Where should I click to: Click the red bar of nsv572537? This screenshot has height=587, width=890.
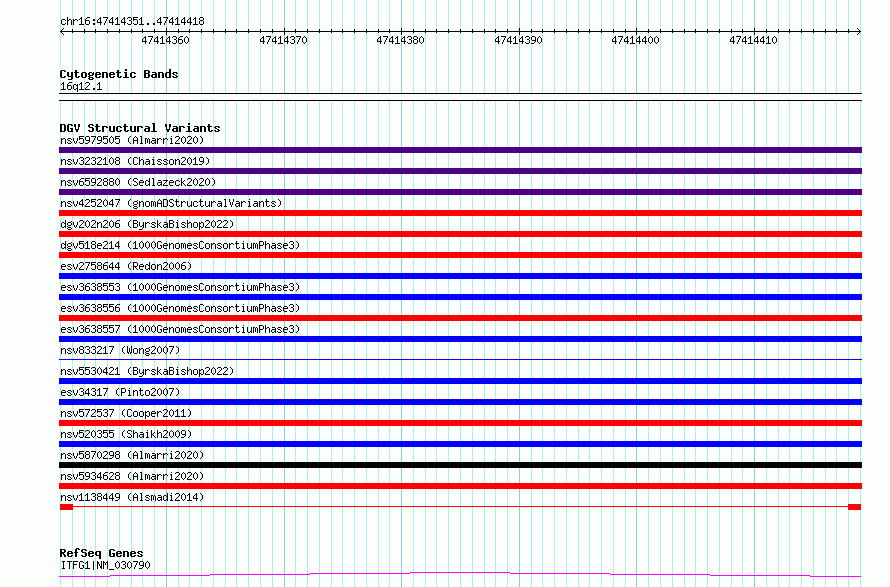[x=460, y=423]
